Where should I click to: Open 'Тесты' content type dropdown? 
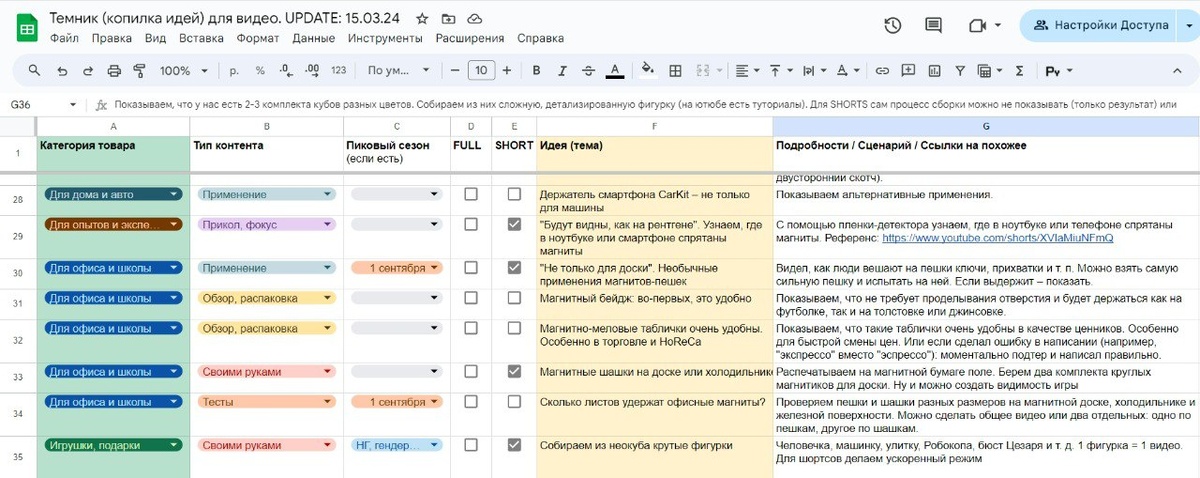pyautogui.click(x=329, y=401)
